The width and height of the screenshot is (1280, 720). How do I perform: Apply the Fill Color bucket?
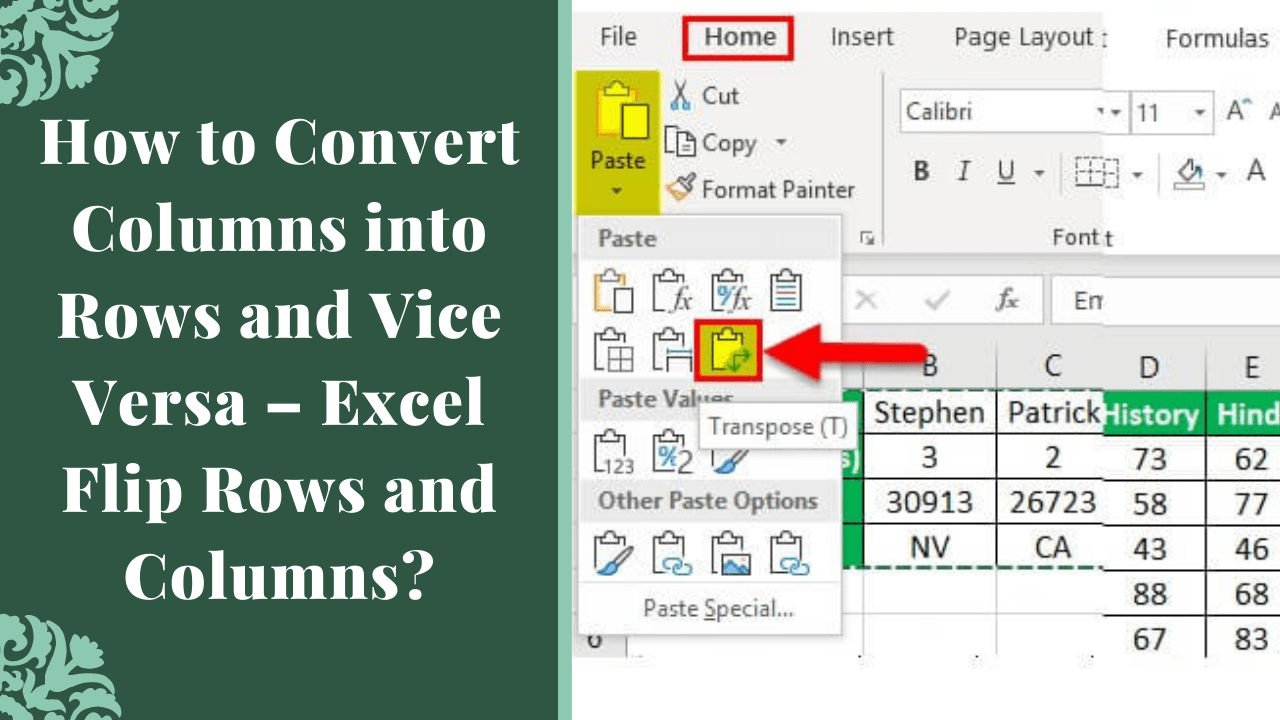pos(1190,174)
